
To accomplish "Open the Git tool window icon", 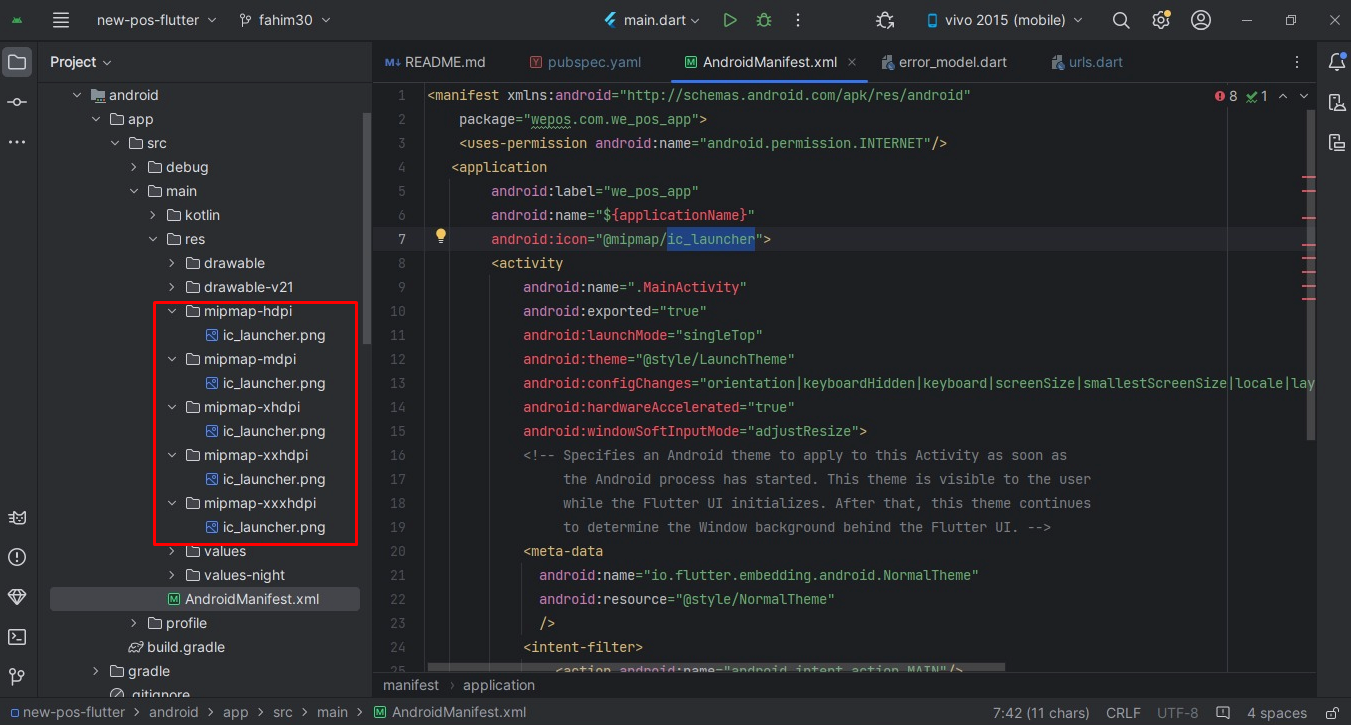I will [x=17, y=677].
